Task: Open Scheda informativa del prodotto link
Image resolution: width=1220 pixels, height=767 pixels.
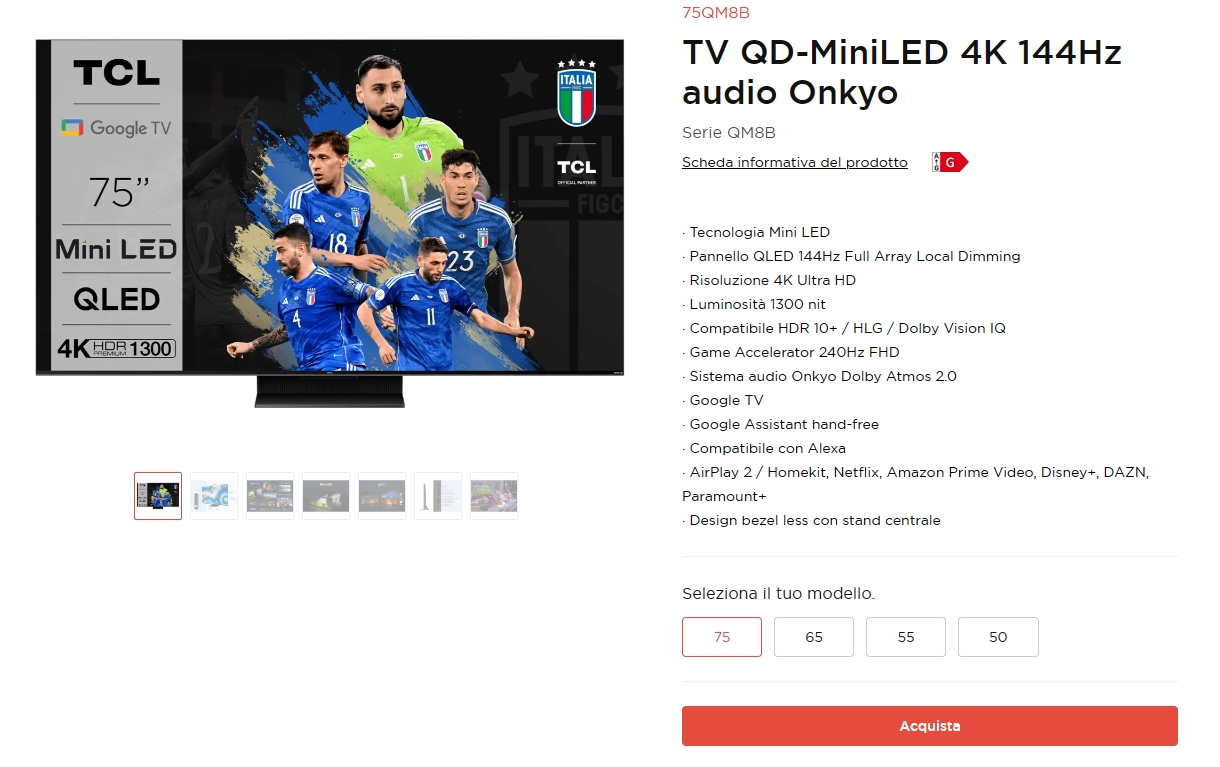Action: (x=795, y=162)
